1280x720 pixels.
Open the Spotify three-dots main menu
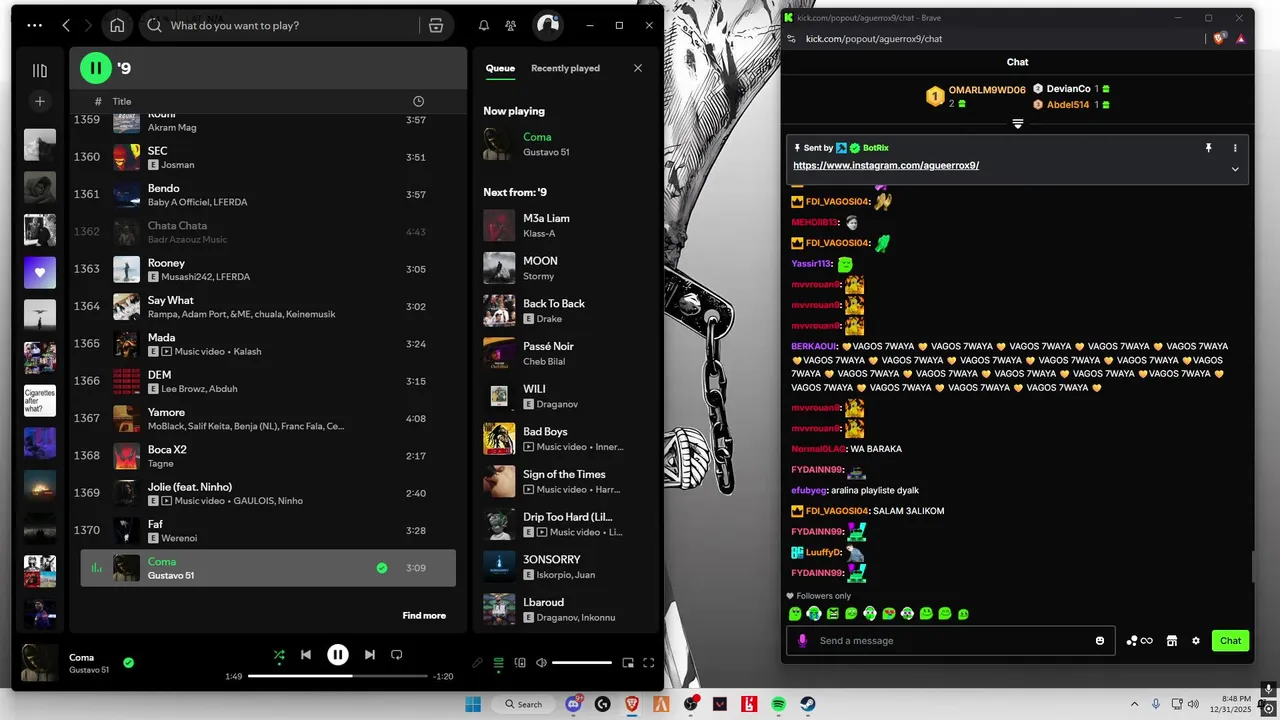[35, 25]
